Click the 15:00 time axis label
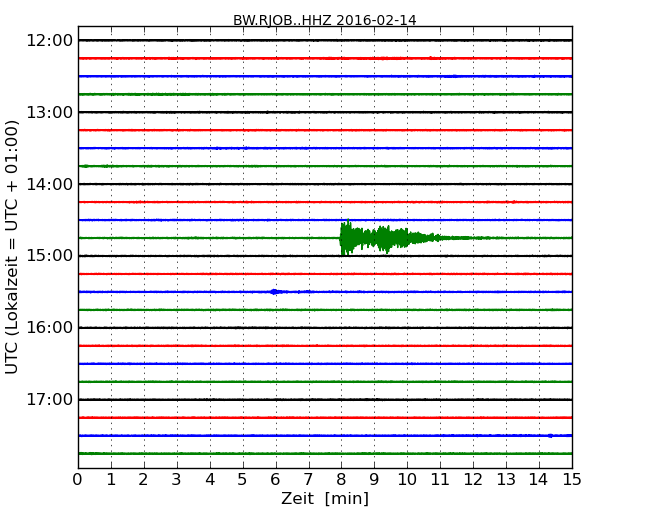Viewport: 650px width, 520px height. (50, 256)
